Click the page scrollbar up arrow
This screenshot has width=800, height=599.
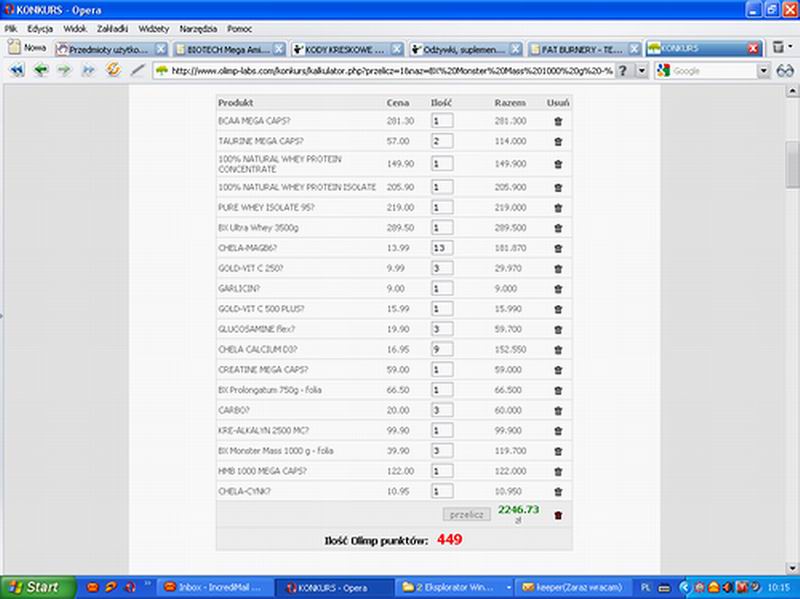792,91
